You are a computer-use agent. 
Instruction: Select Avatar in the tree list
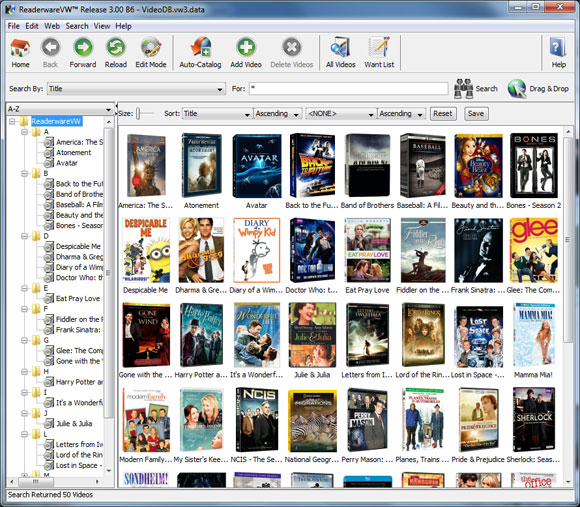tap(67, 163)
